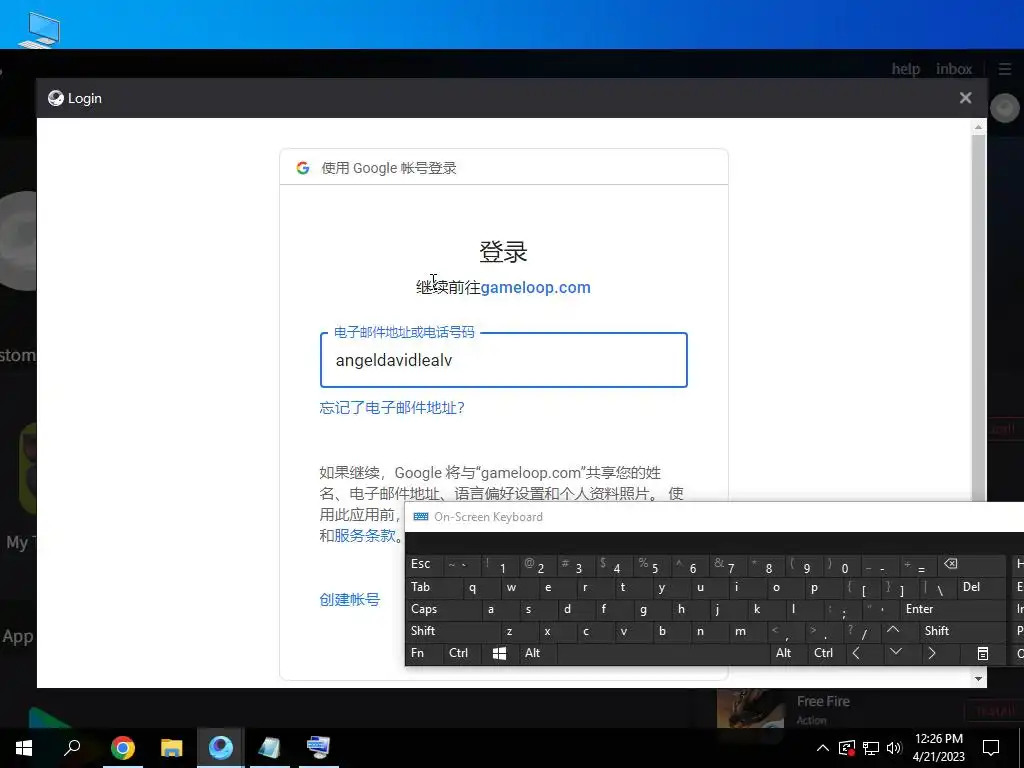Viewport: 1024px width, 768px height.
Task: Toggle right Shift key on on-screen keyboard
Action: (x=964, y=632)
